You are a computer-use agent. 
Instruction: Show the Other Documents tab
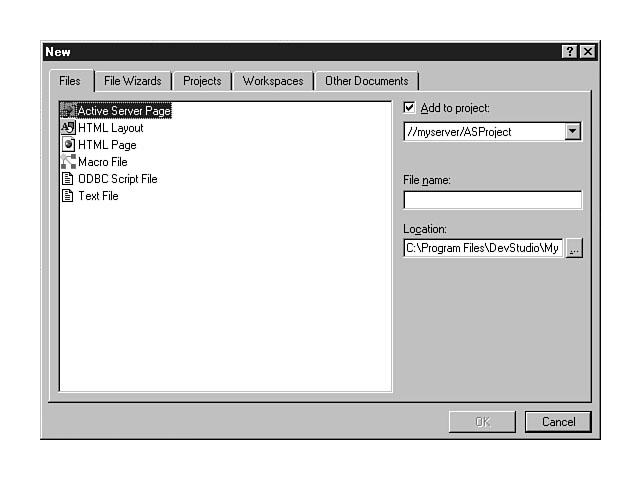pyautogui.click(x=366, y=81)
